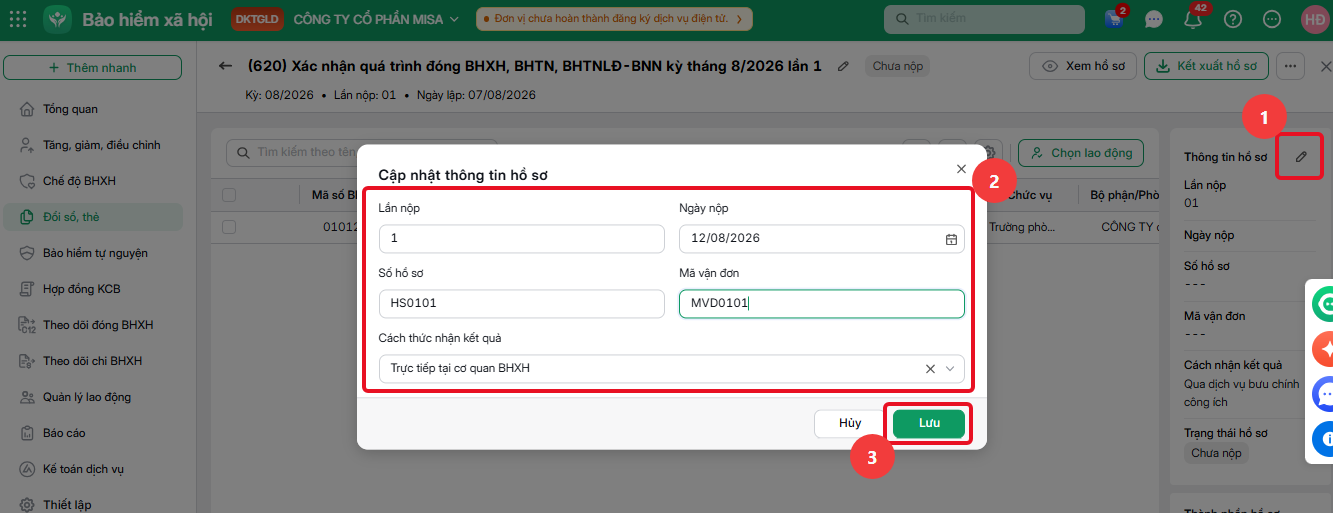Open the chat messages icon
The image size is (1333, 513).
click(x=1154, y=19)
